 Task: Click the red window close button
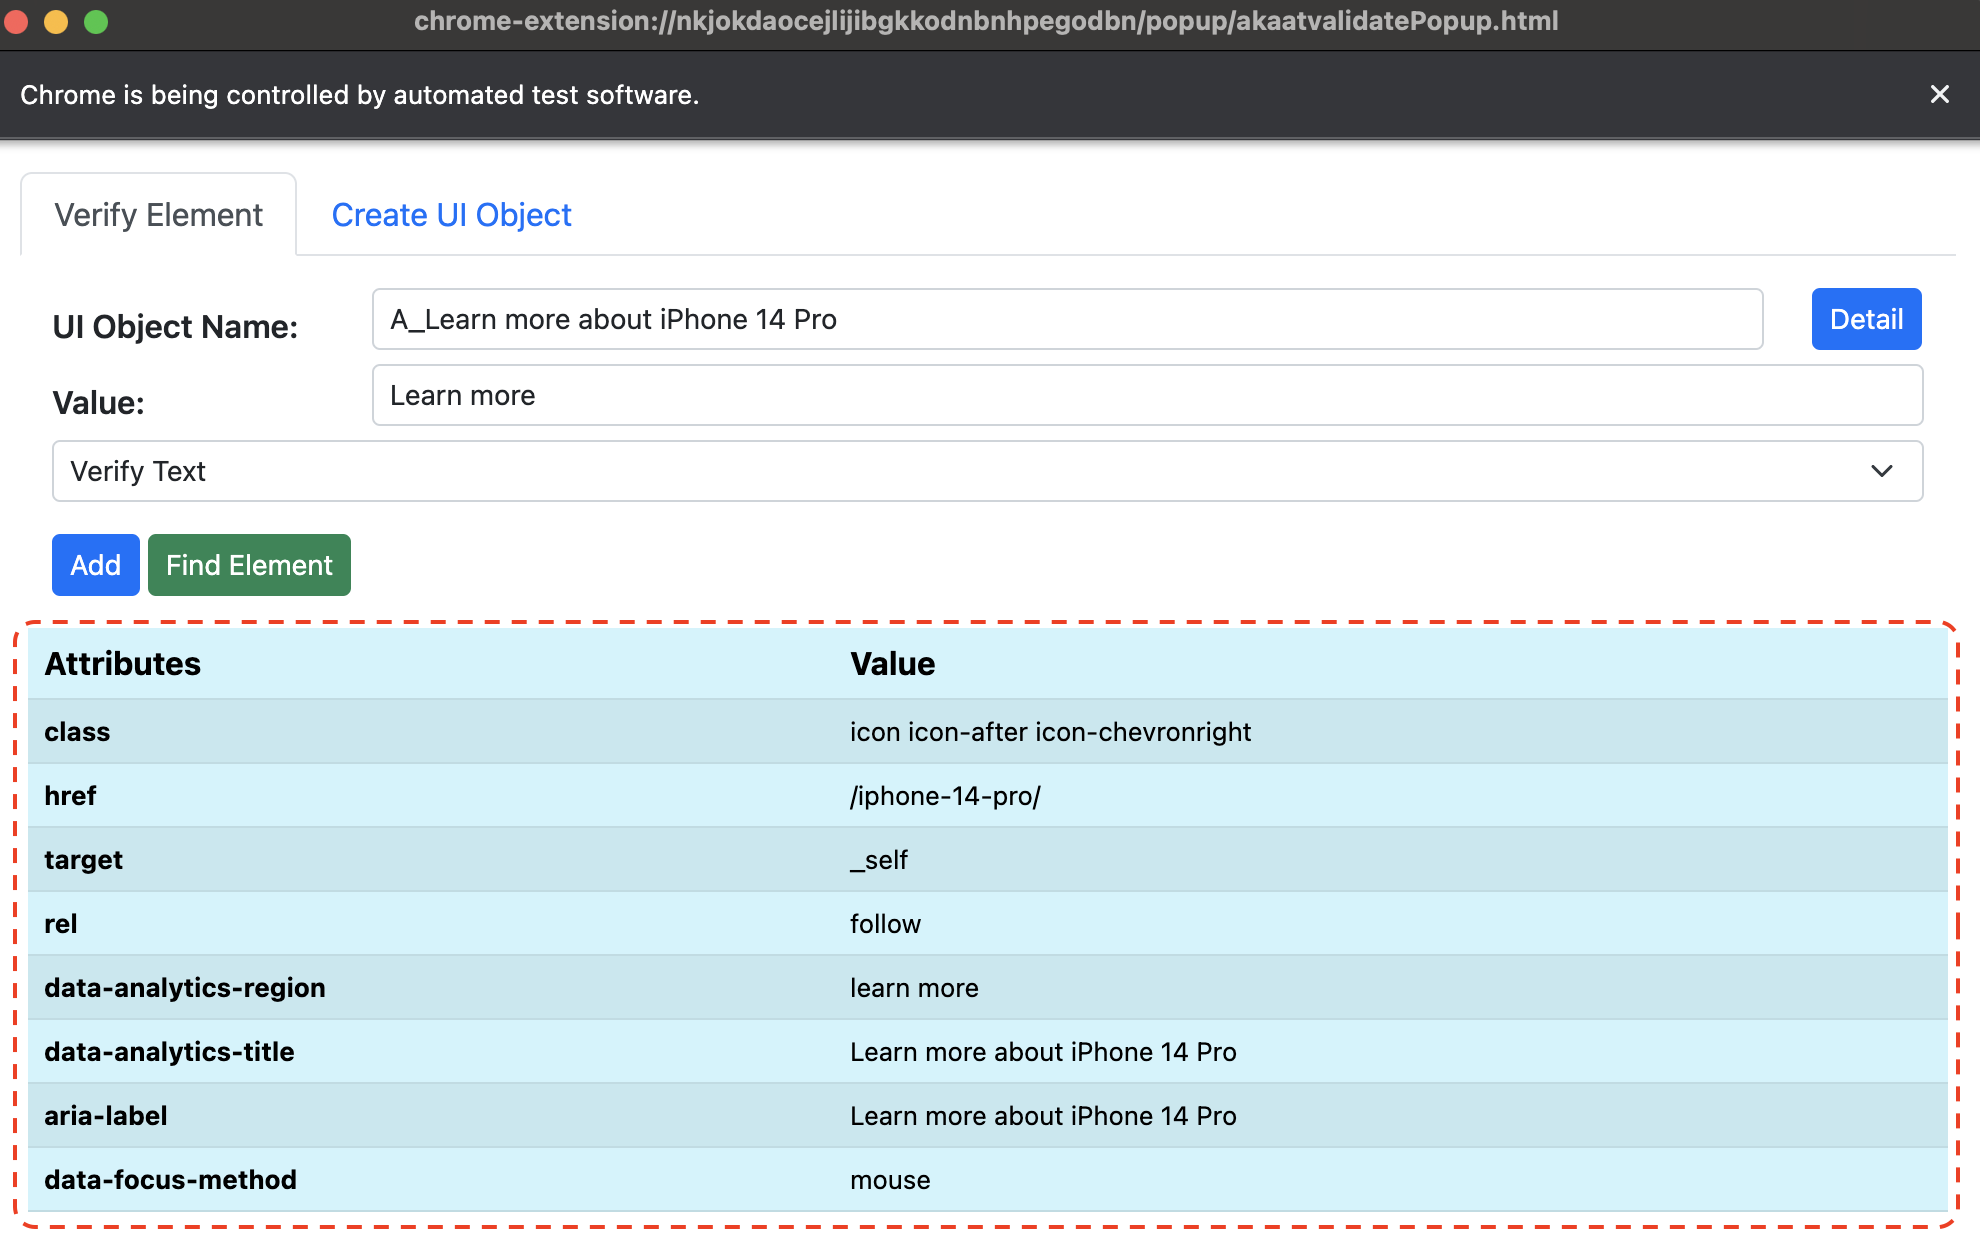pos(16,21)
